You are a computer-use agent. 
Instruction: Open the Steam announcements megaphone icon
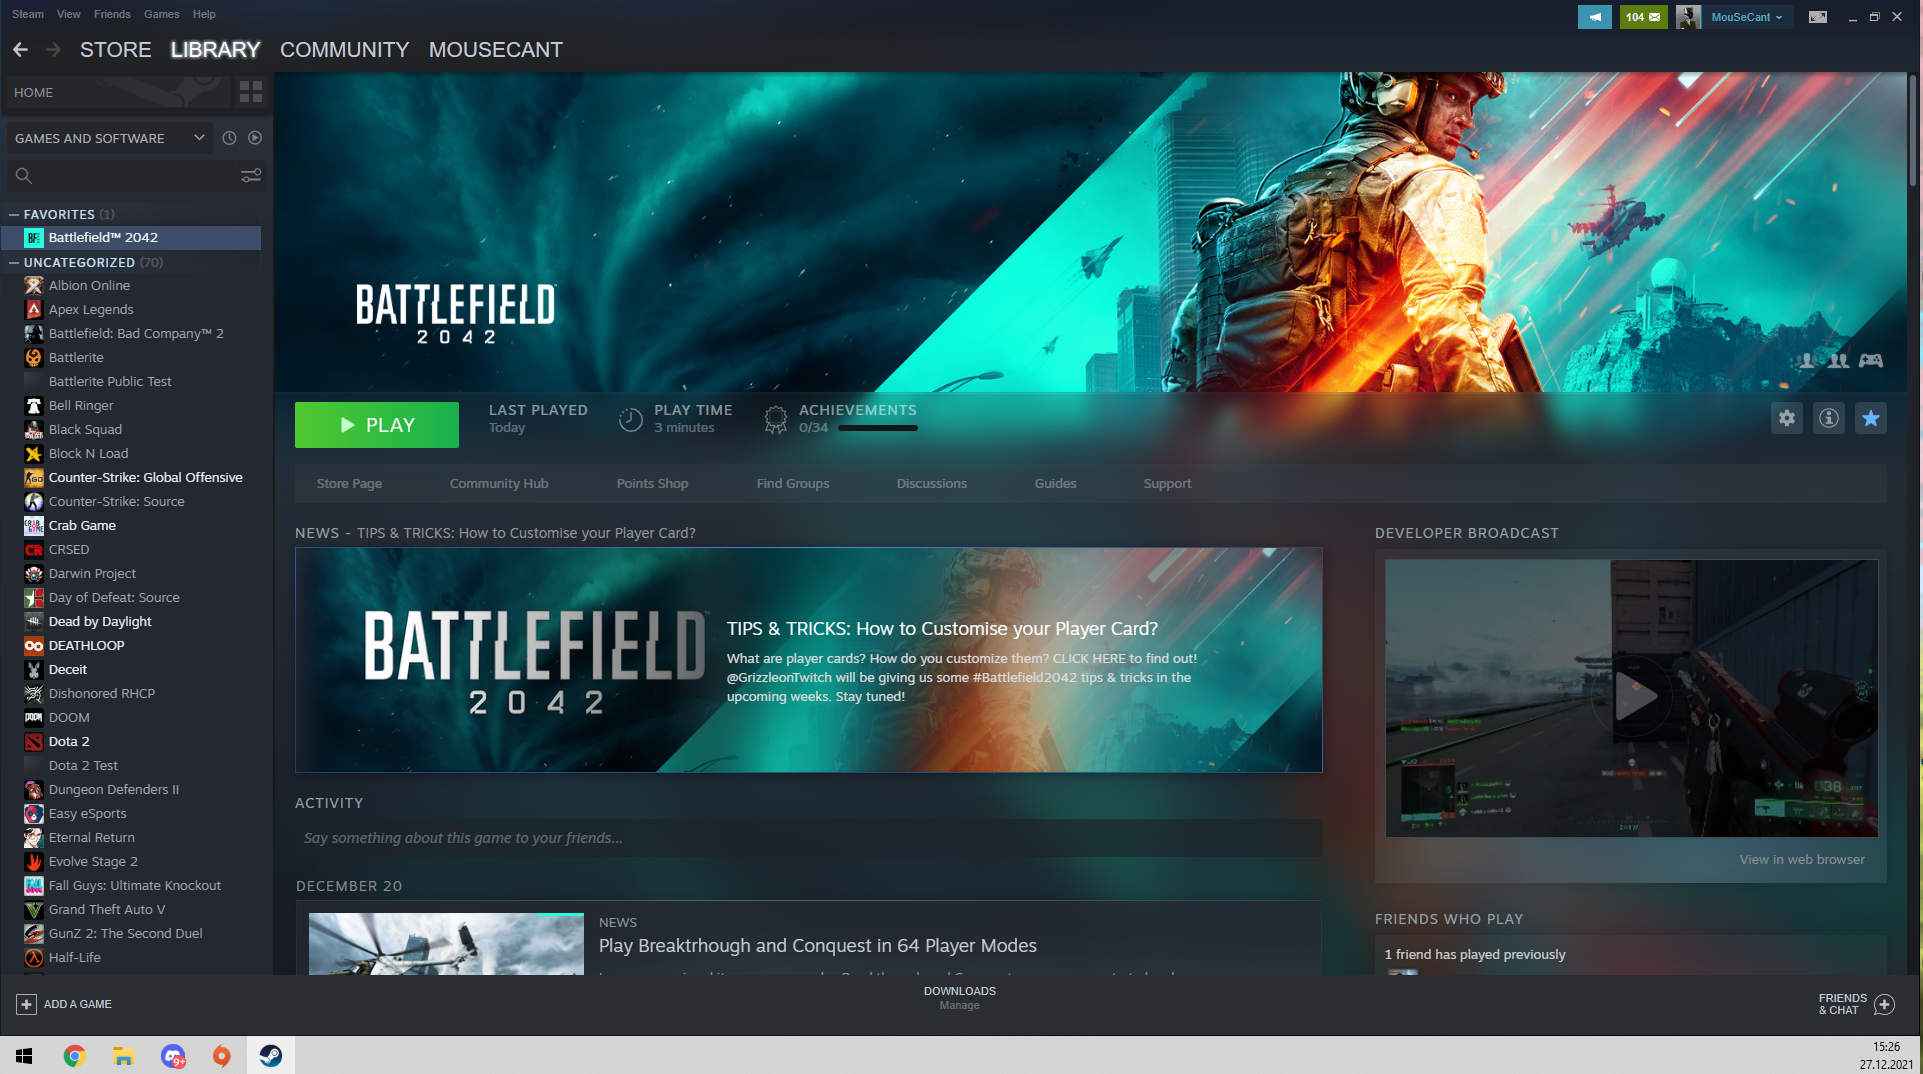pos(1594,17)
